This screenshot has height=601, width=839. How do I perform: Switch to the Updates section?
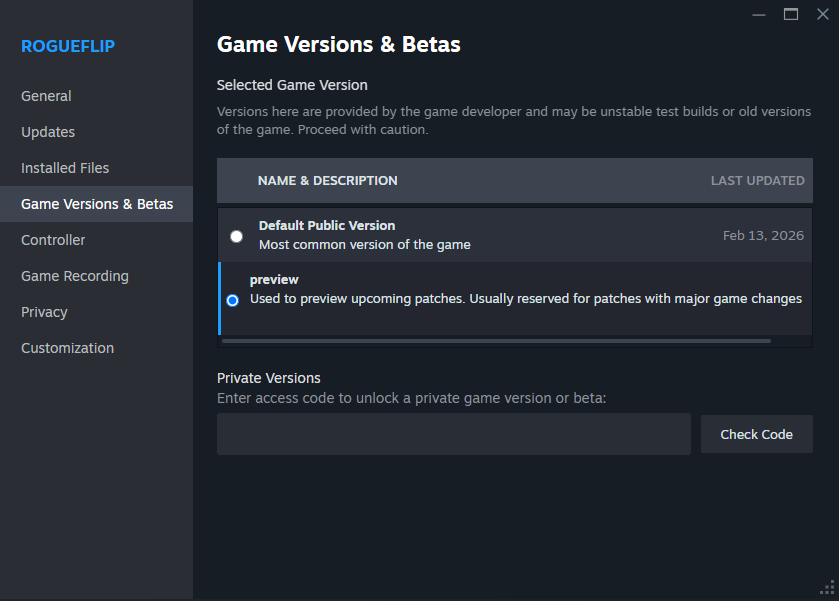coord(48,132)
